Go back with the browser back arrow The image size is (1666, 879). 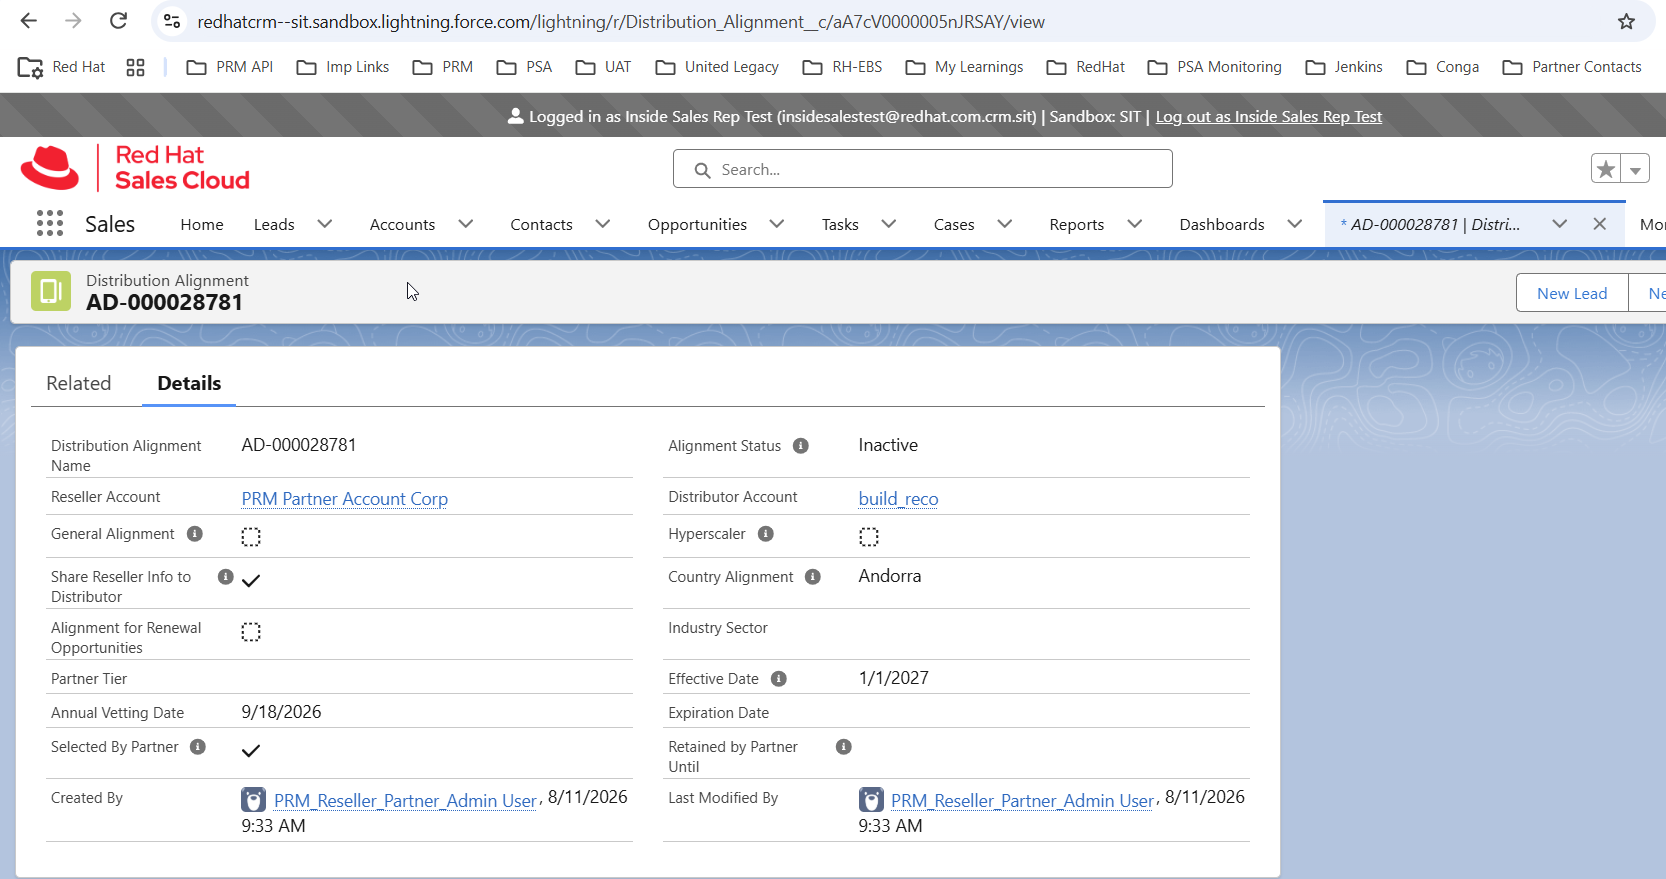29,21
